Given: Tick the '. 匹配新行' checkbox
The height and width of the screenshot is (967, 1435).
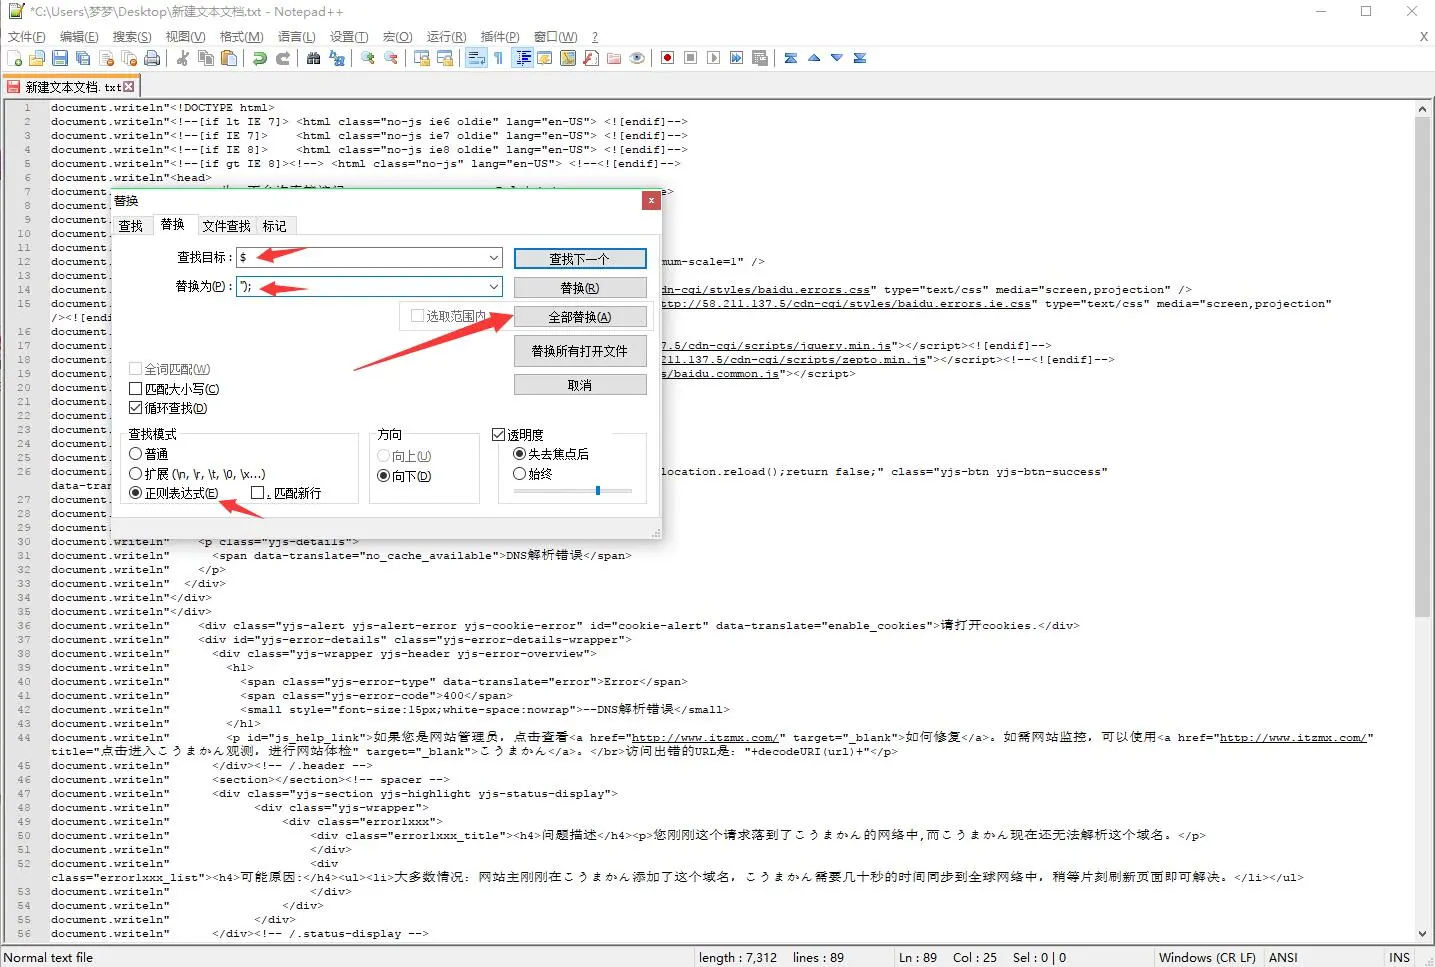Looking at the screenshot, I should pos(257,493).
